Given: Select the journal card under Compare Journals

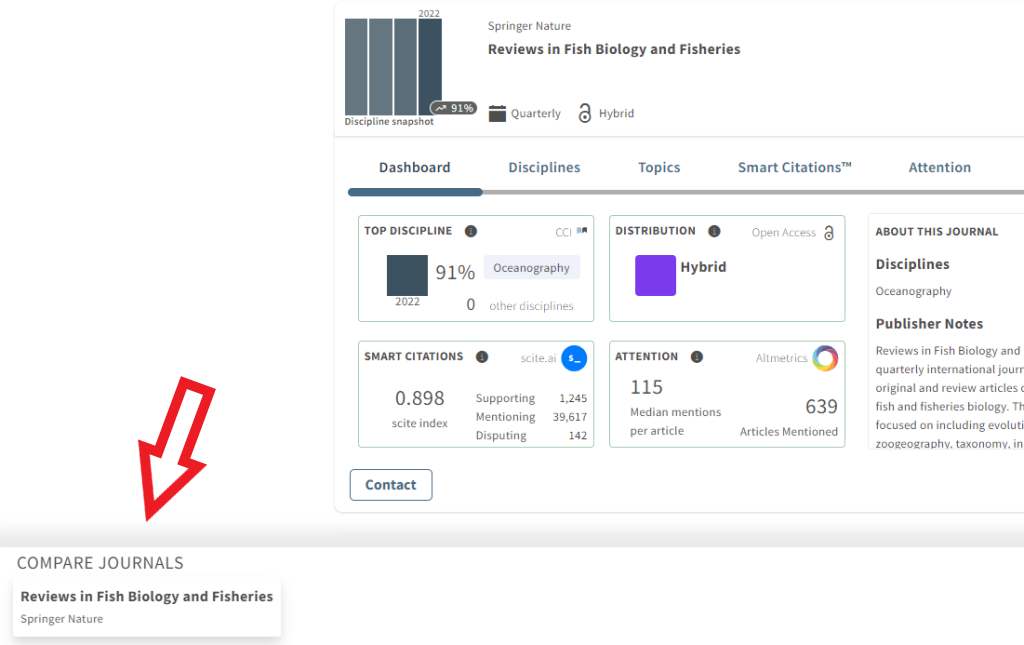Looking at the screenshot, I should click(146, 606).
